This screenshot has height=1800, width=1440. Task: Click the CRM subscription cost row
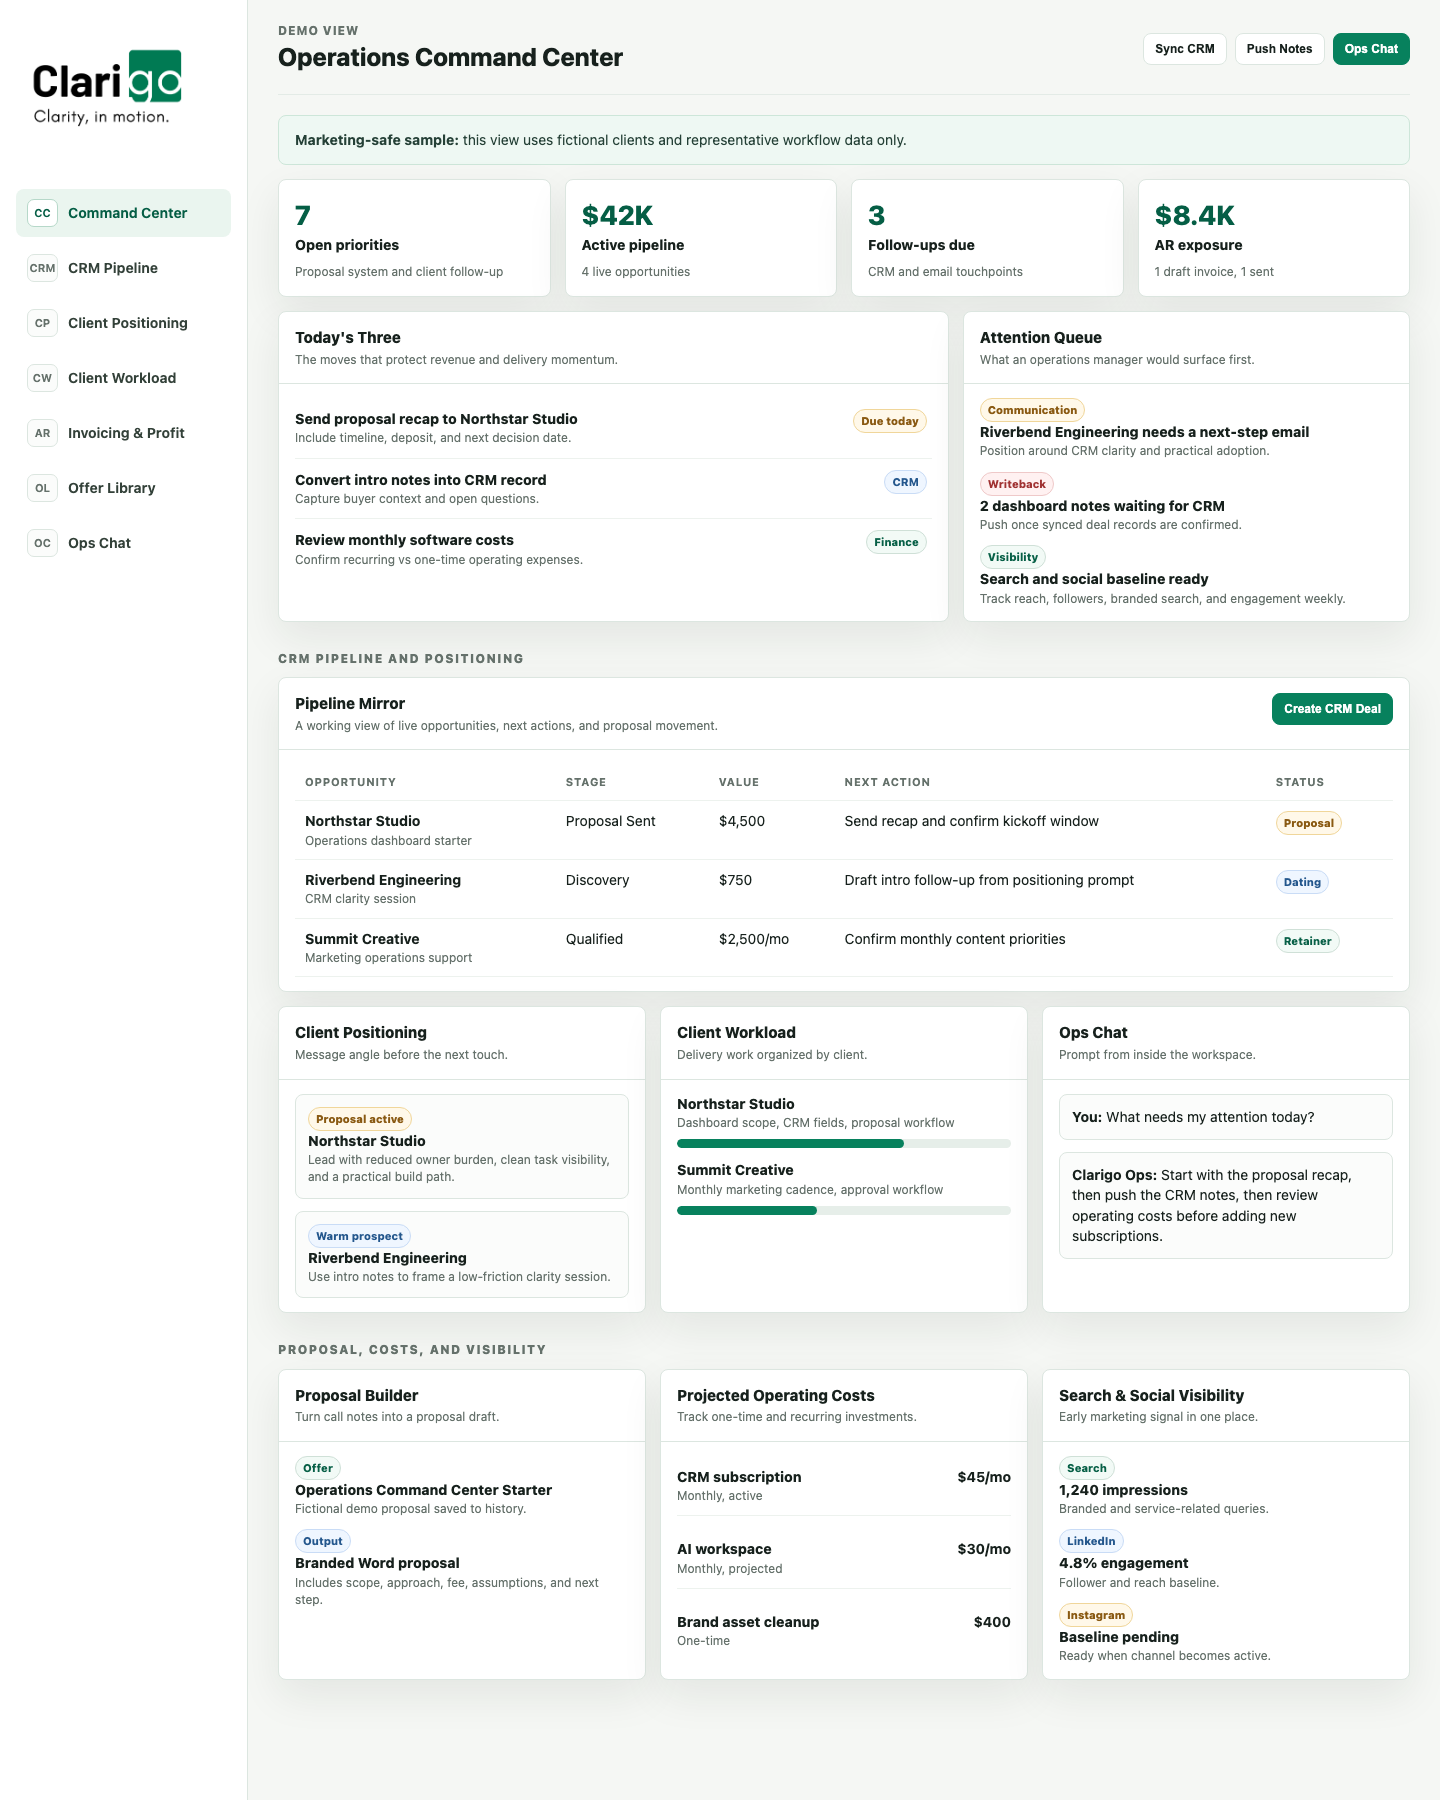click(844, 1485)
